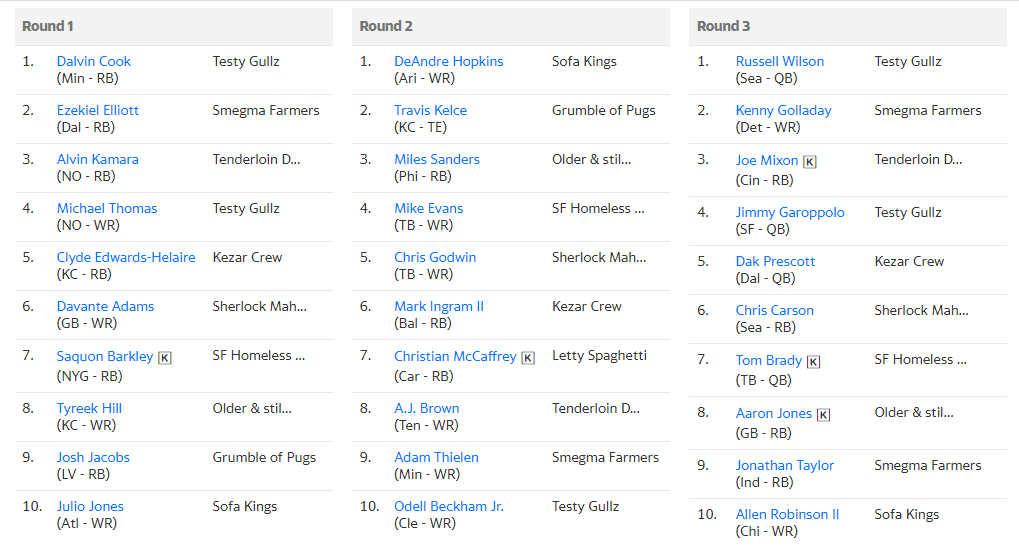Click Odell Beckham Jr. in Round 2

click(449, 506)
